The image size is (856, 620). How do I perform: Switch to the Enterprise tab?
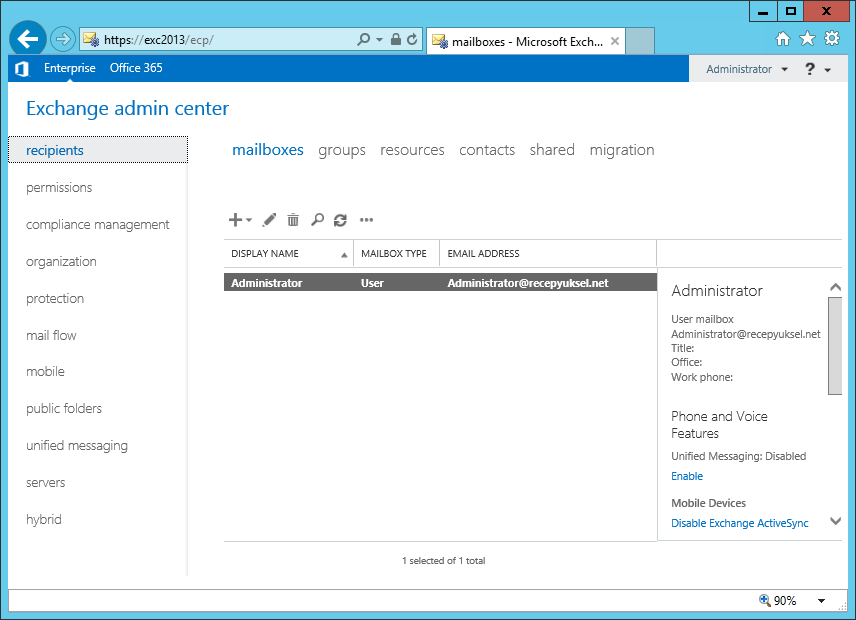pyautogui.click(x=70, y=68)
